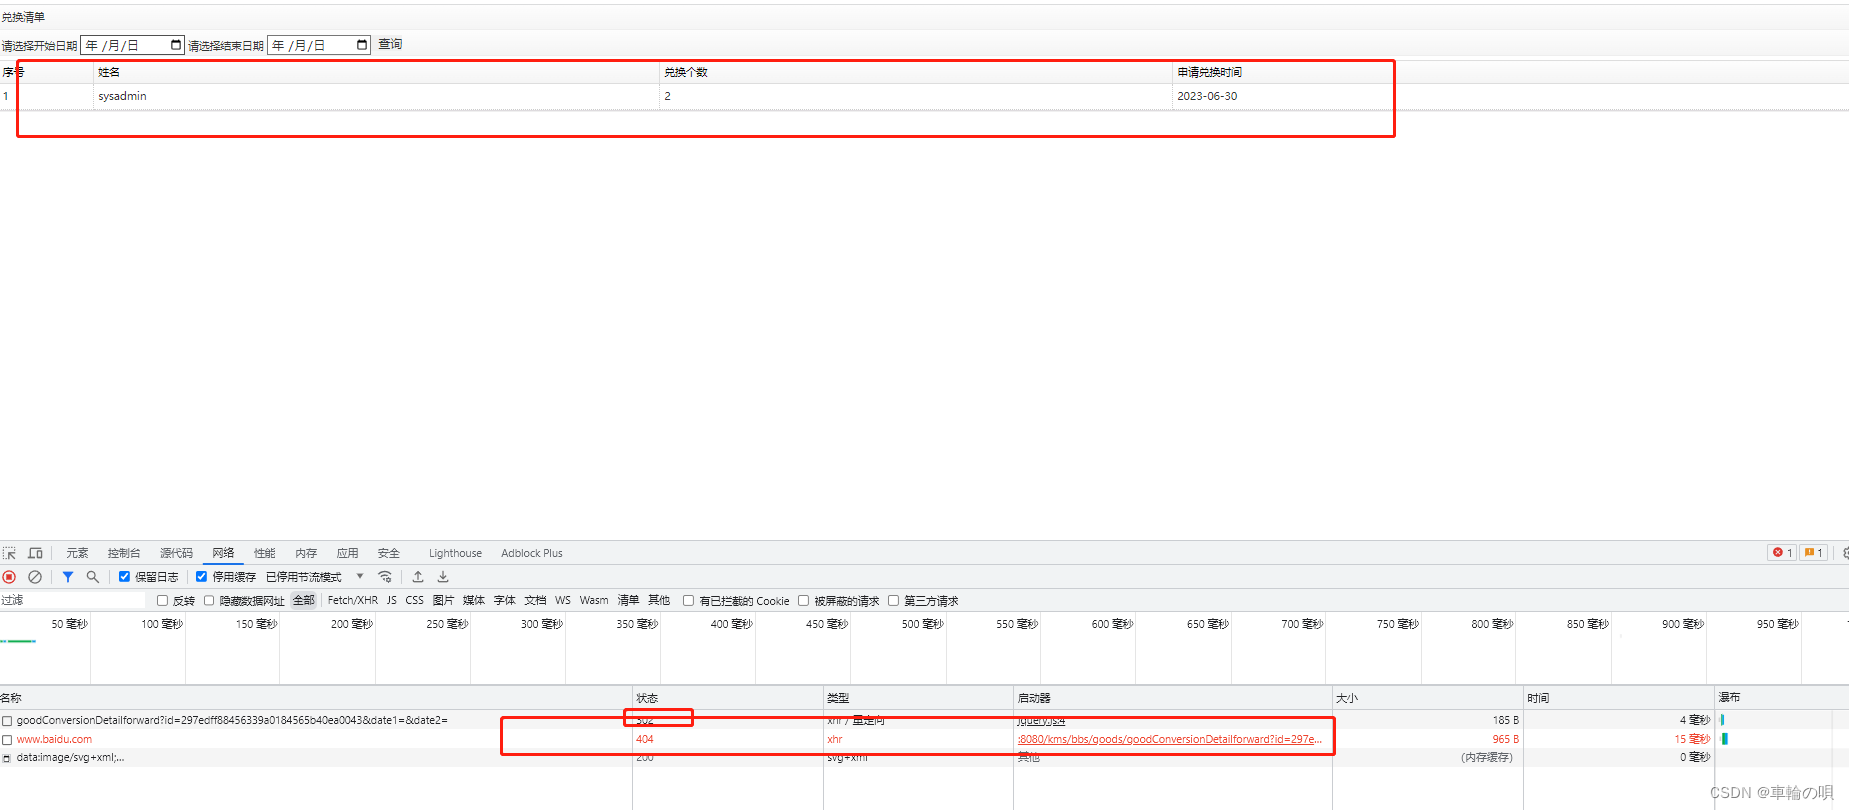Open the 安全 tab
Image resolution: width=1849 pixels, height=810 pixels.
[x=388, y=553]
